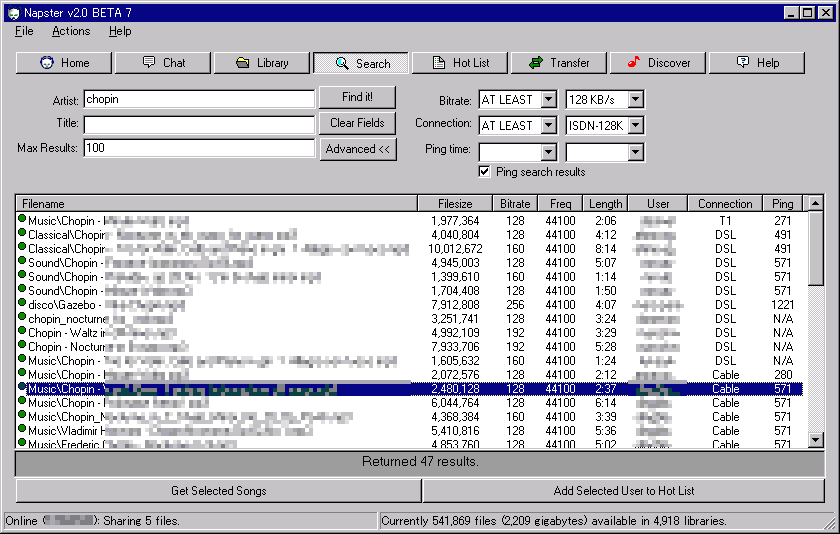840x534 pixels.
Task: Sort by Connection column header
Action: [x=725, y=204]
